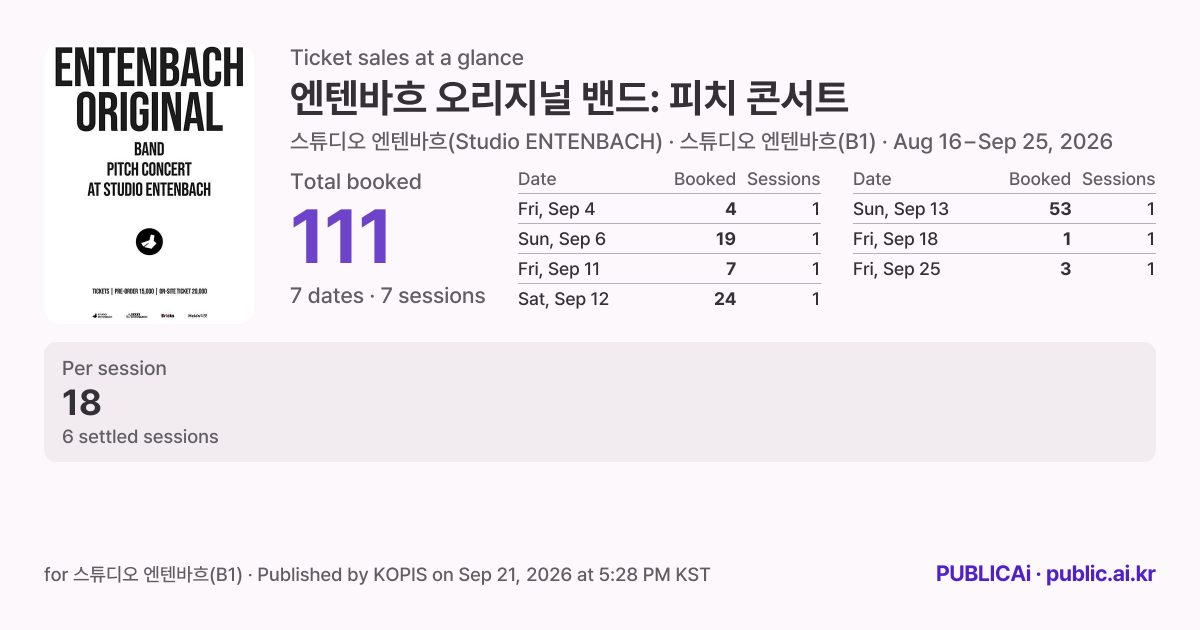Click the Total booked 111 figure
1200x630 pixels.
[x=340, y=238]
